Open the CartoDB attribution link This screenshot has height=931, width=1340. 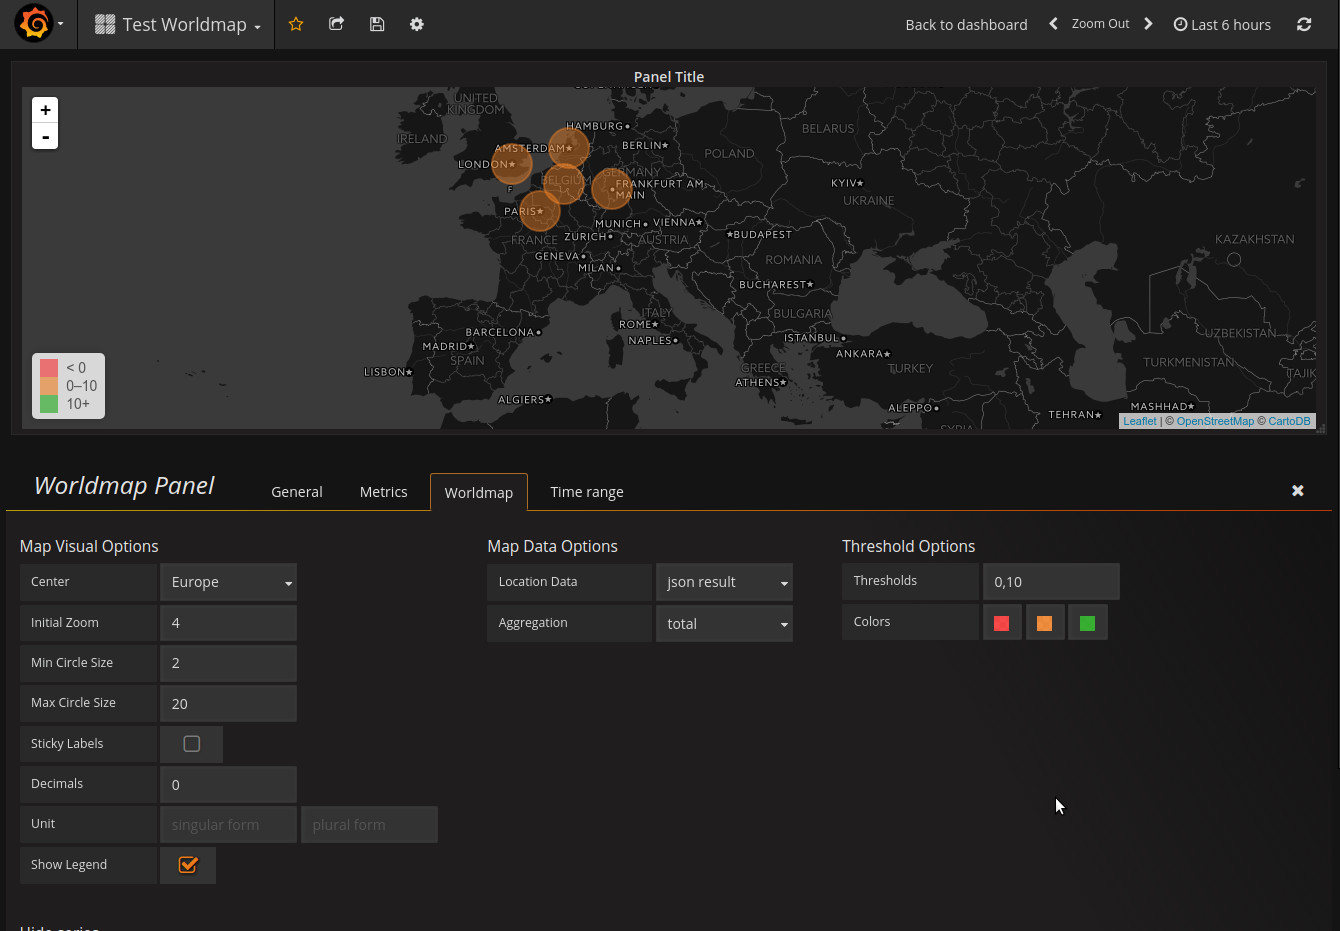tap(1289, 421)
